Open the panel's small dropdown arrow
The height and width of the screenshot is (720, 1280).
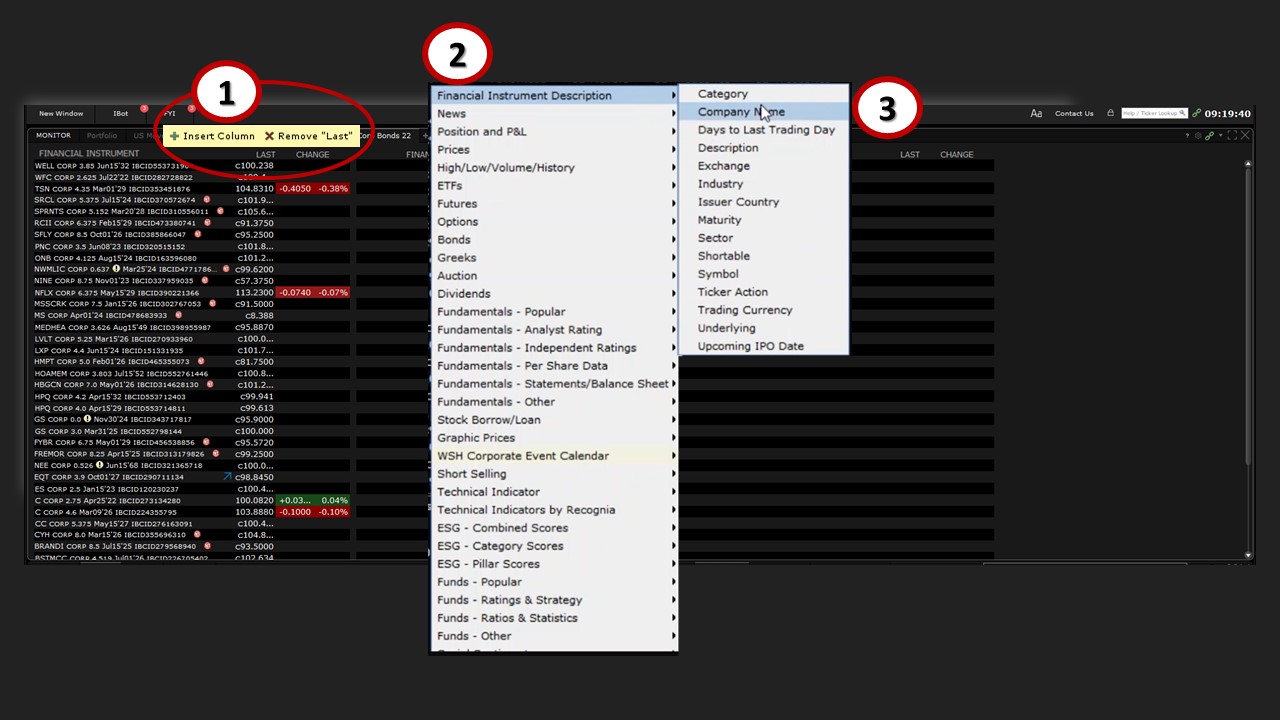click(x=1220, y=136)
